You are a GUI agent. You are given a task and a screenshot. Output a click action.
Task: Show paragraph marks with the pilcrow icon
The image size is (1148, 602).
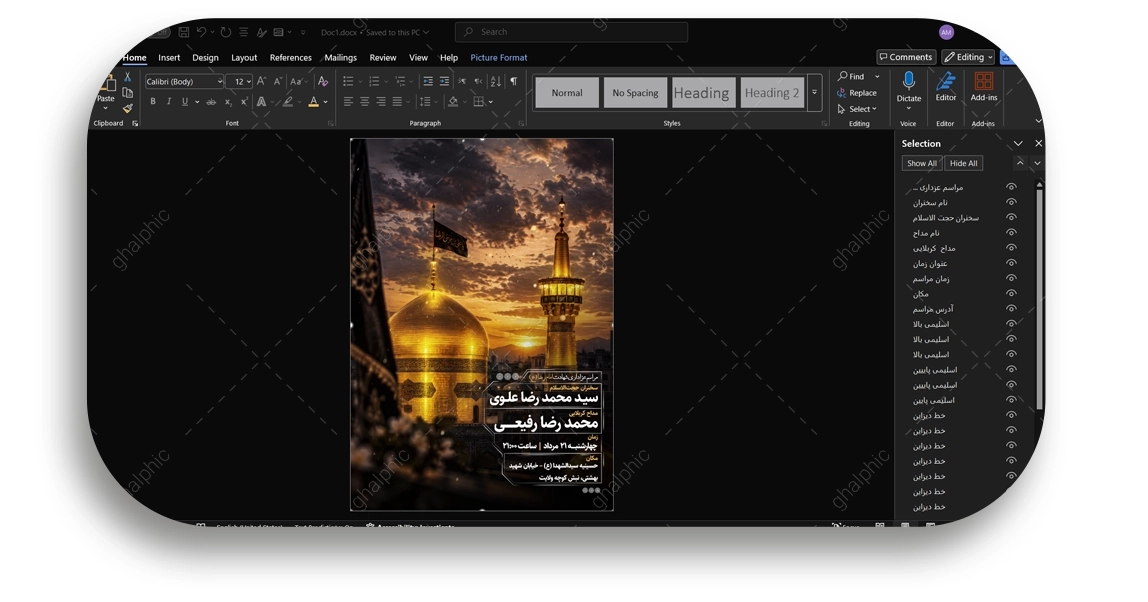pyautogui.click(x=514, y=81)
